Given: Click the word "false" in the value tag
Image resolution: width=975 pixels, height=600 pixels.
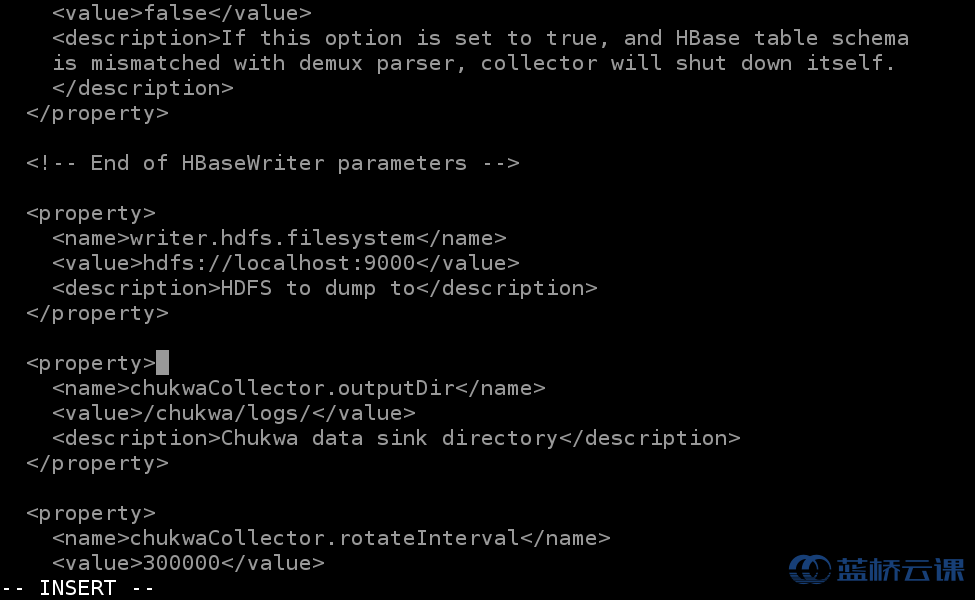Looking at the screenshot, I should coord(182,13).
